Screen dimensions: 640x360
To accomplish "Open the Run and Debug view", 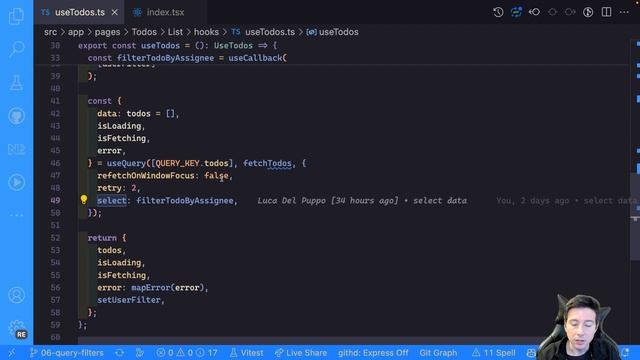I will 16,182.
